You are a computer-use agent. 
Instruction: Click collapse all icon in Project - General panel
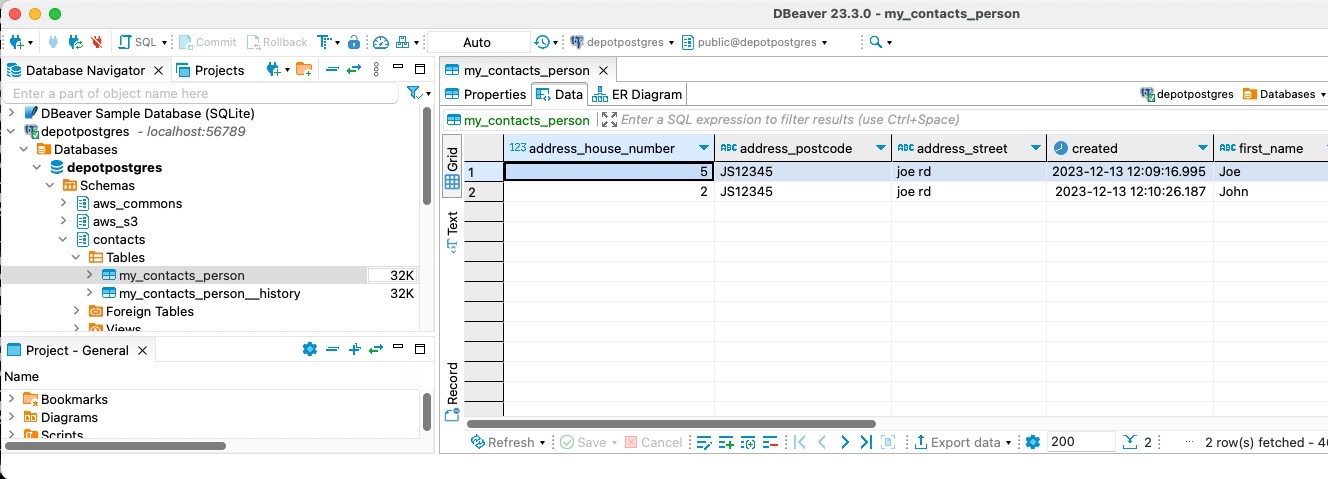click(332, 349)
